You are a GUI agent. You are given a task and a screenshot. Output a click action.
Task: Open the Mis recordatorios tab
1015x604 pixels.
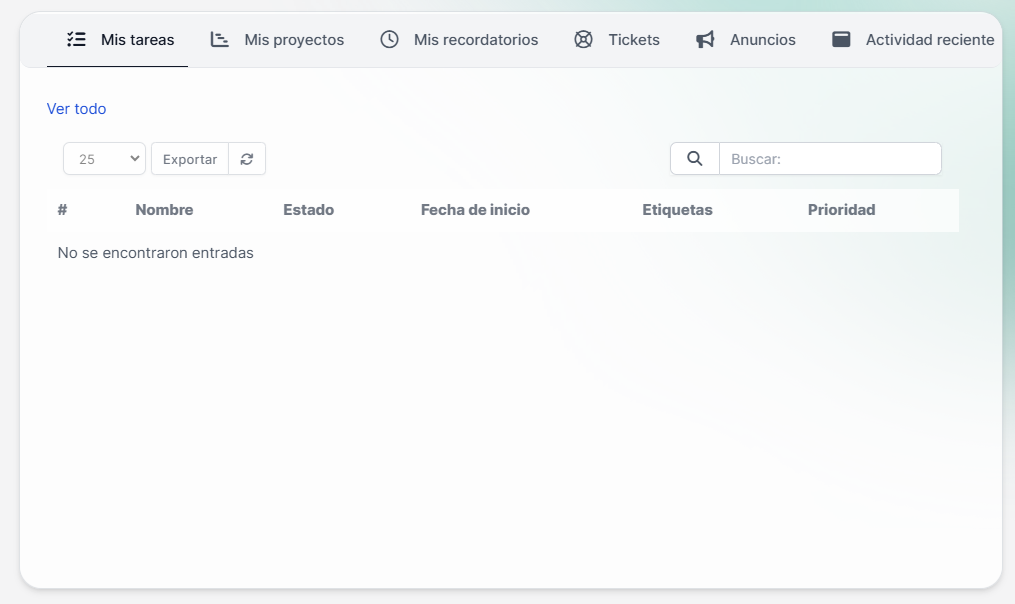coord(475,39)
